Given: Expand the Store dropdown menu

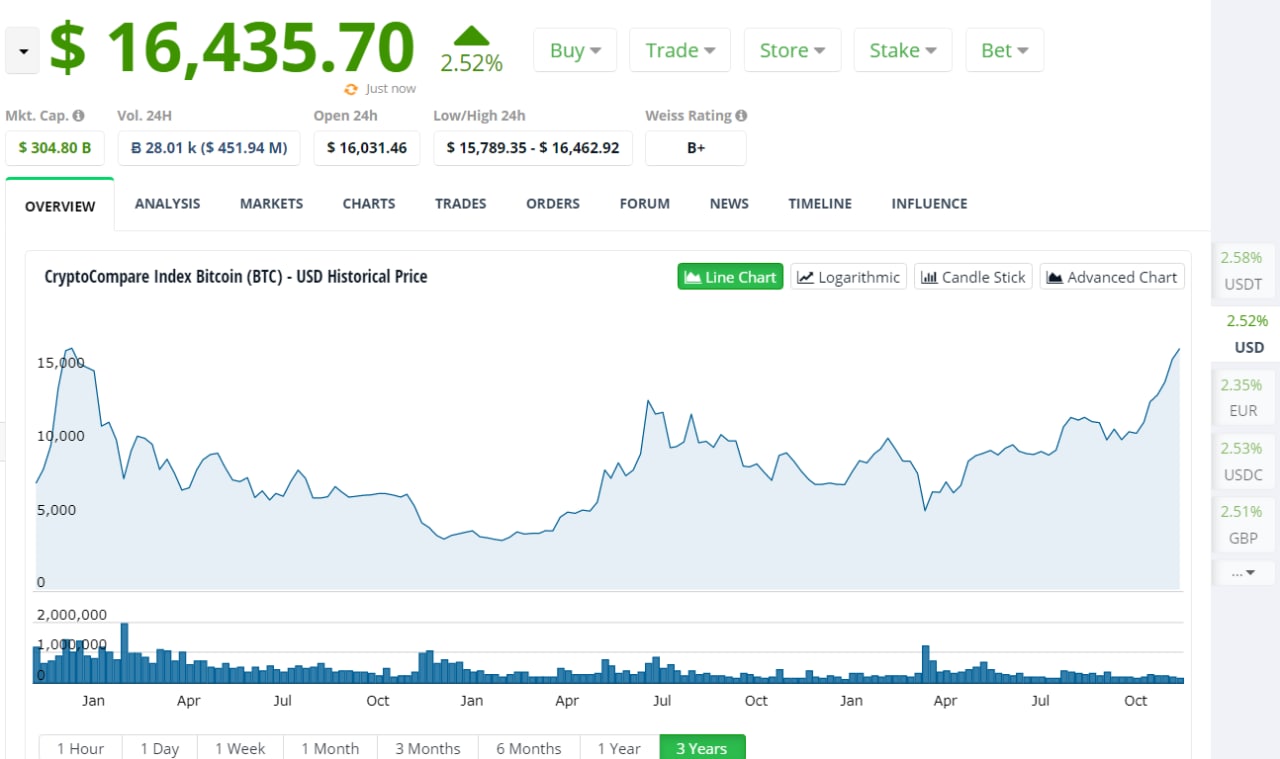Looking at the screenshot, I should pyautogui.click(x=792, y=50).
